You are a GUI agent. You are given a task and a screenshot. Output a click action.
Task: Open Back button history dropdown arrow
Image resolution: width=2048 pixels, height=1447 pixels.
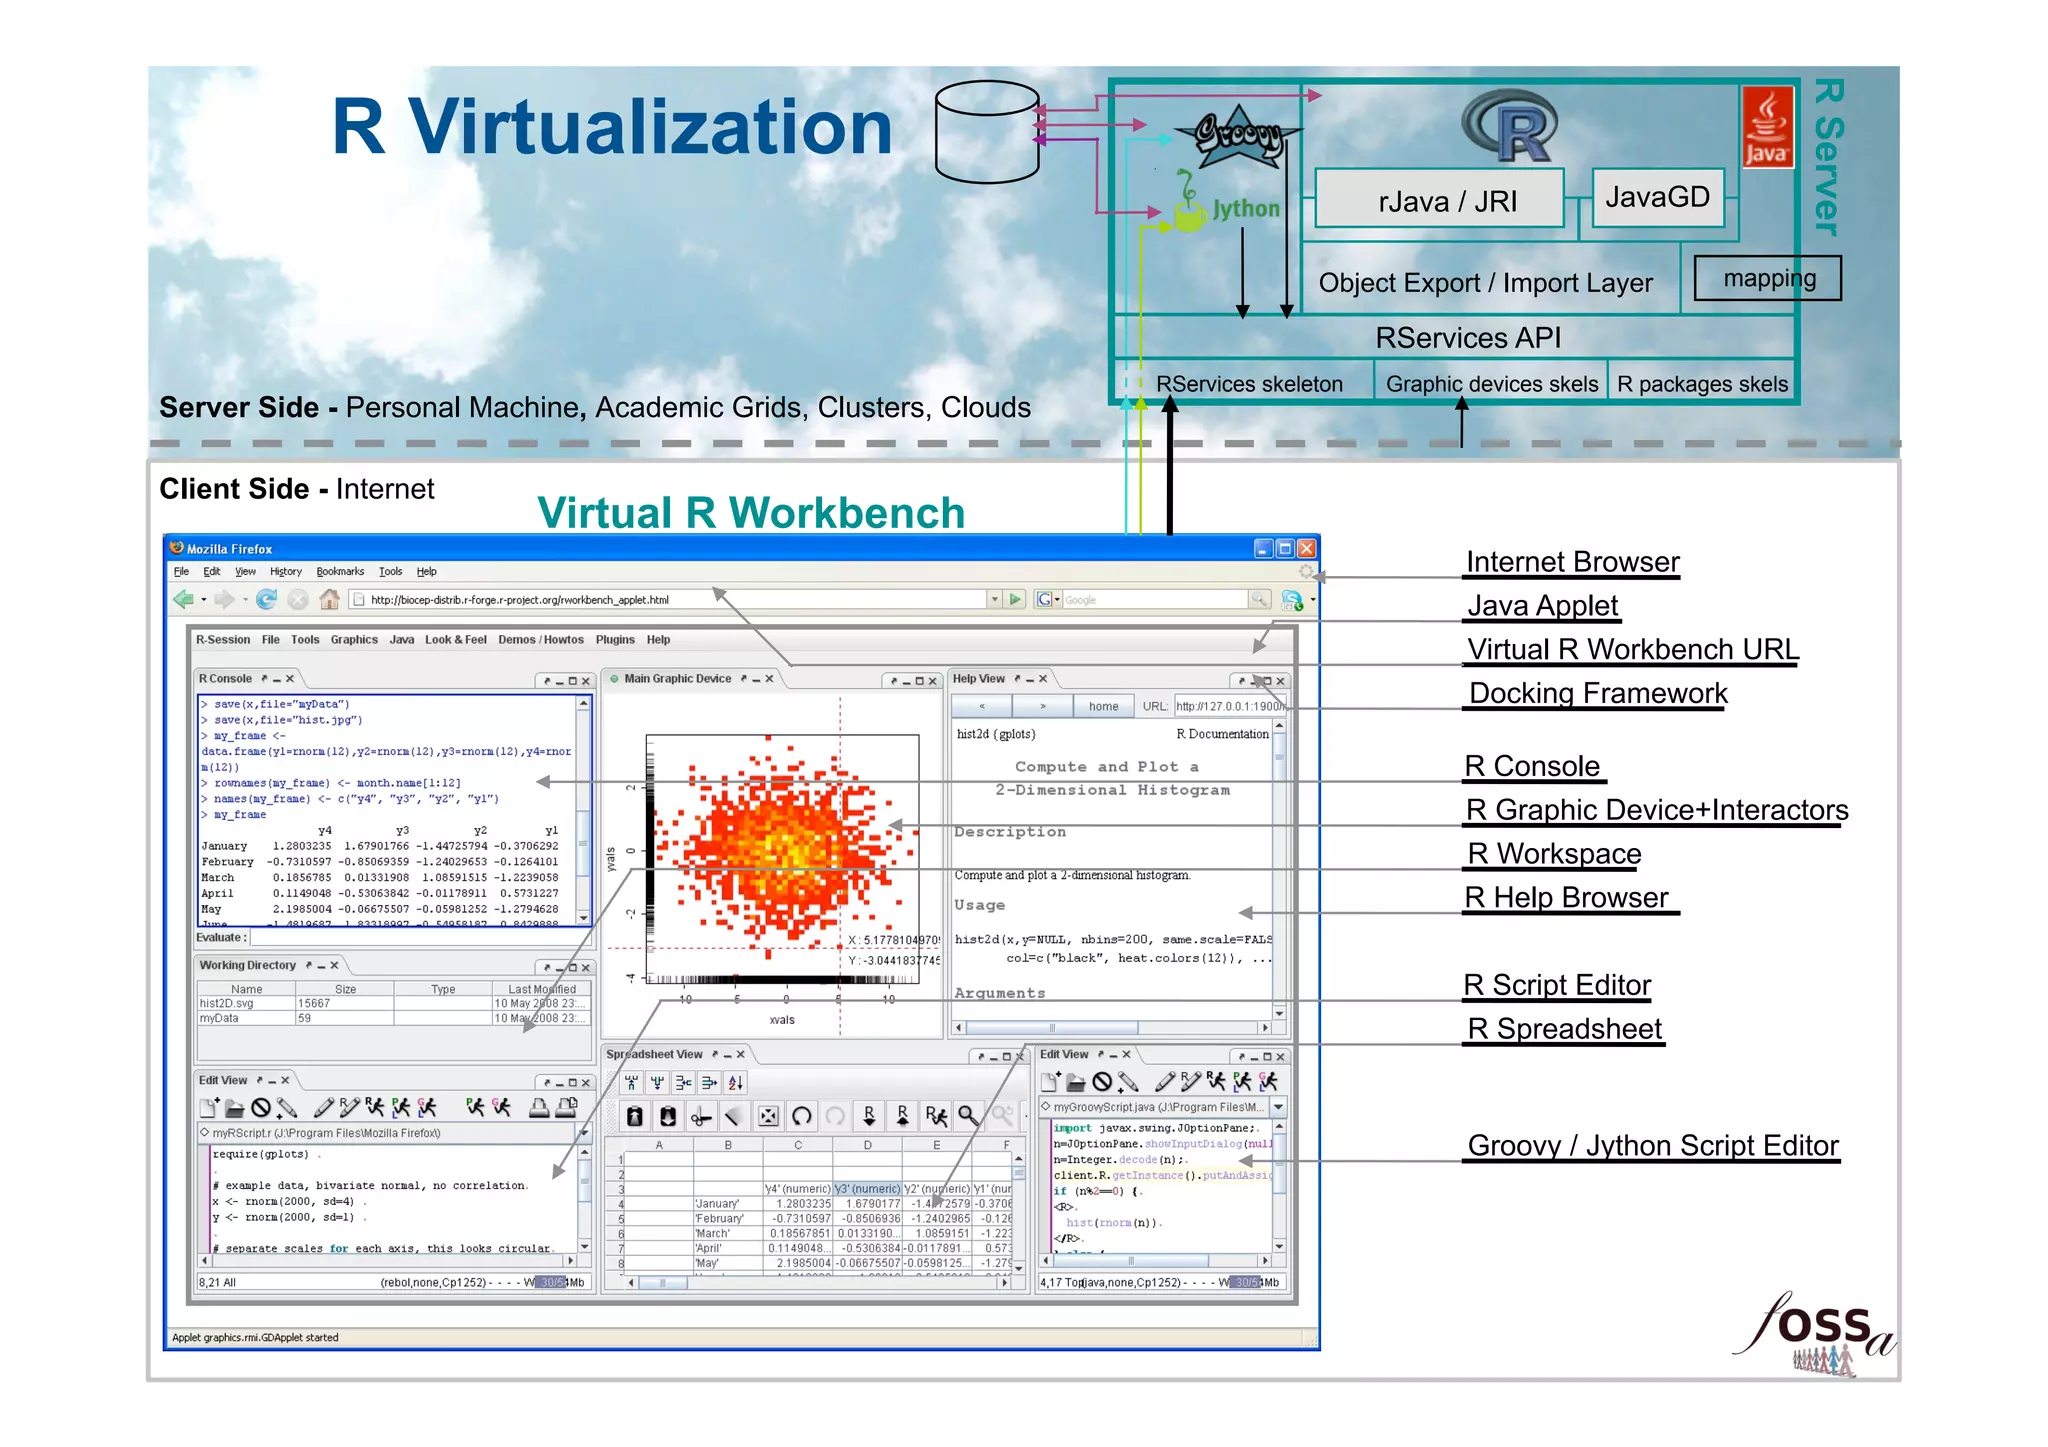point(204,600)
